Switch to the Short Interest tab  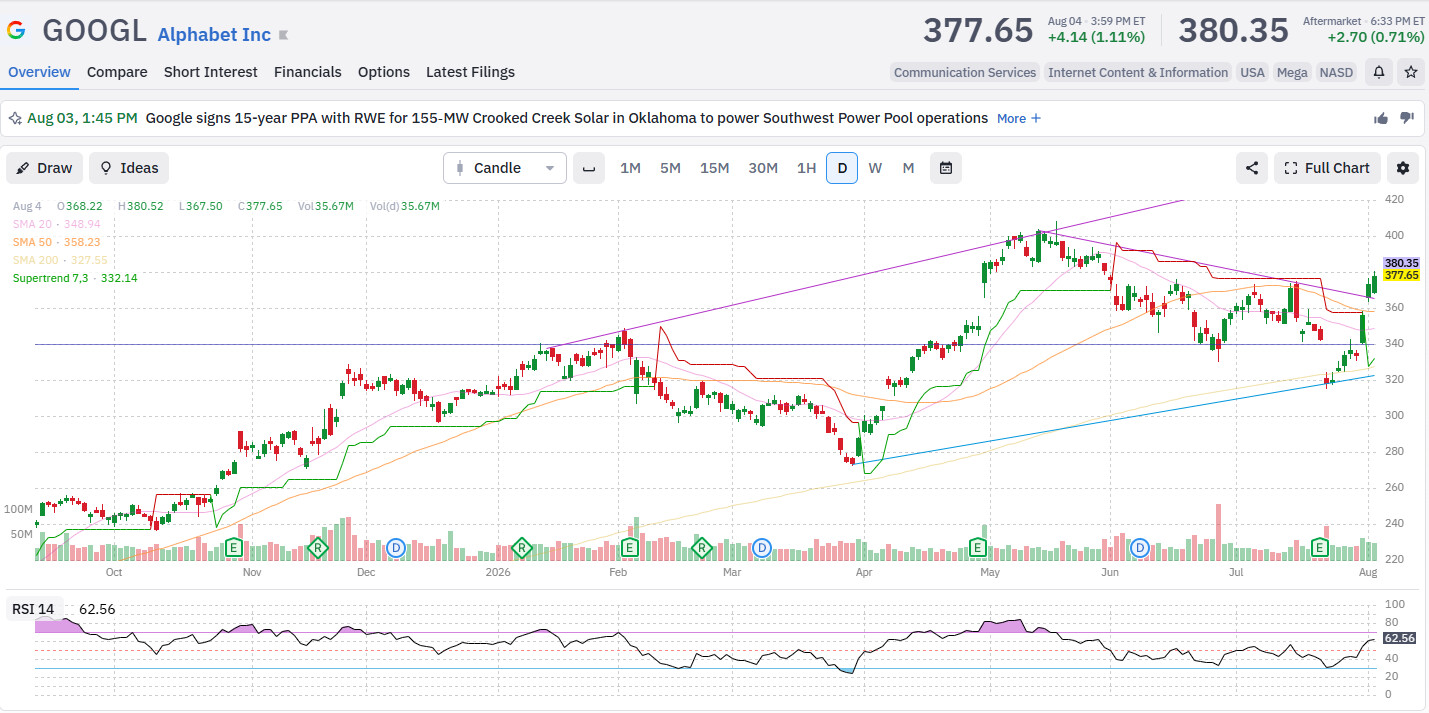211,72
